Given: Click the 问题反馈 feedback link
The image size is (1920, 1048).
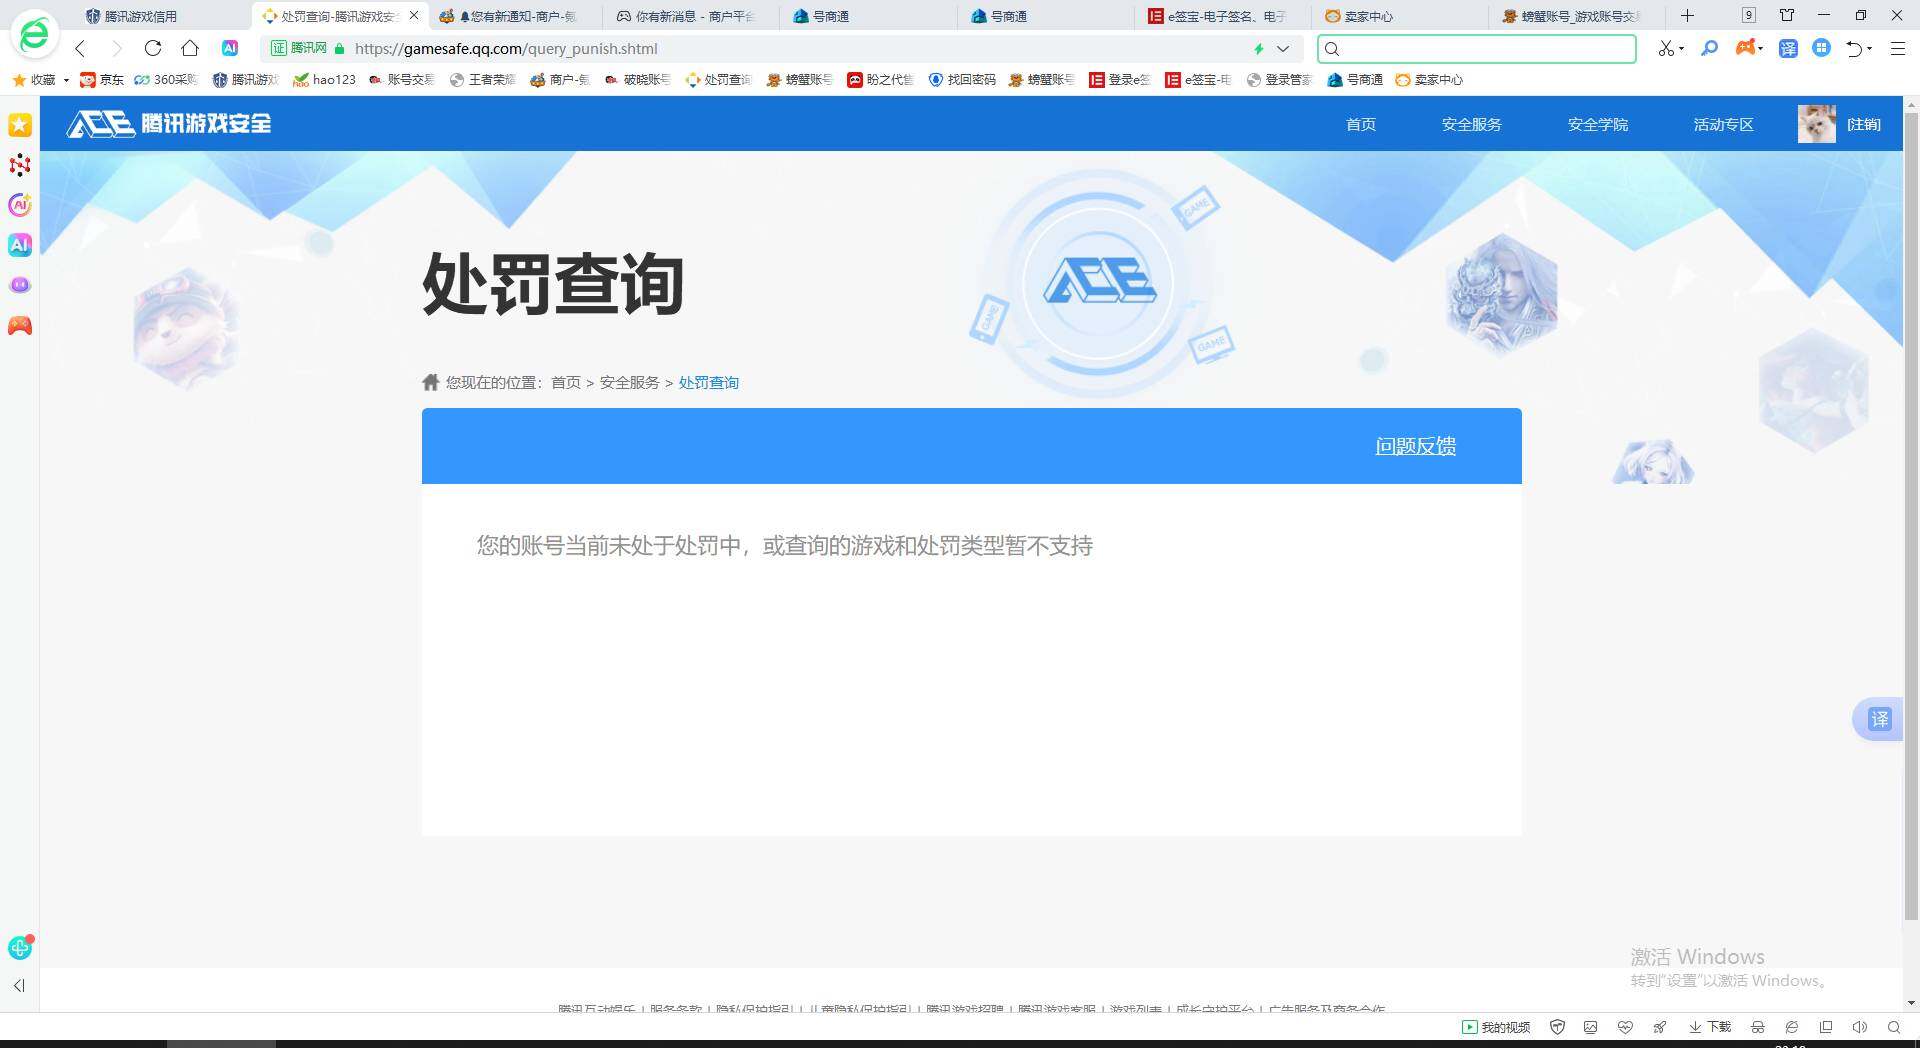Looking at the screenshot, I should point(1415,446).
